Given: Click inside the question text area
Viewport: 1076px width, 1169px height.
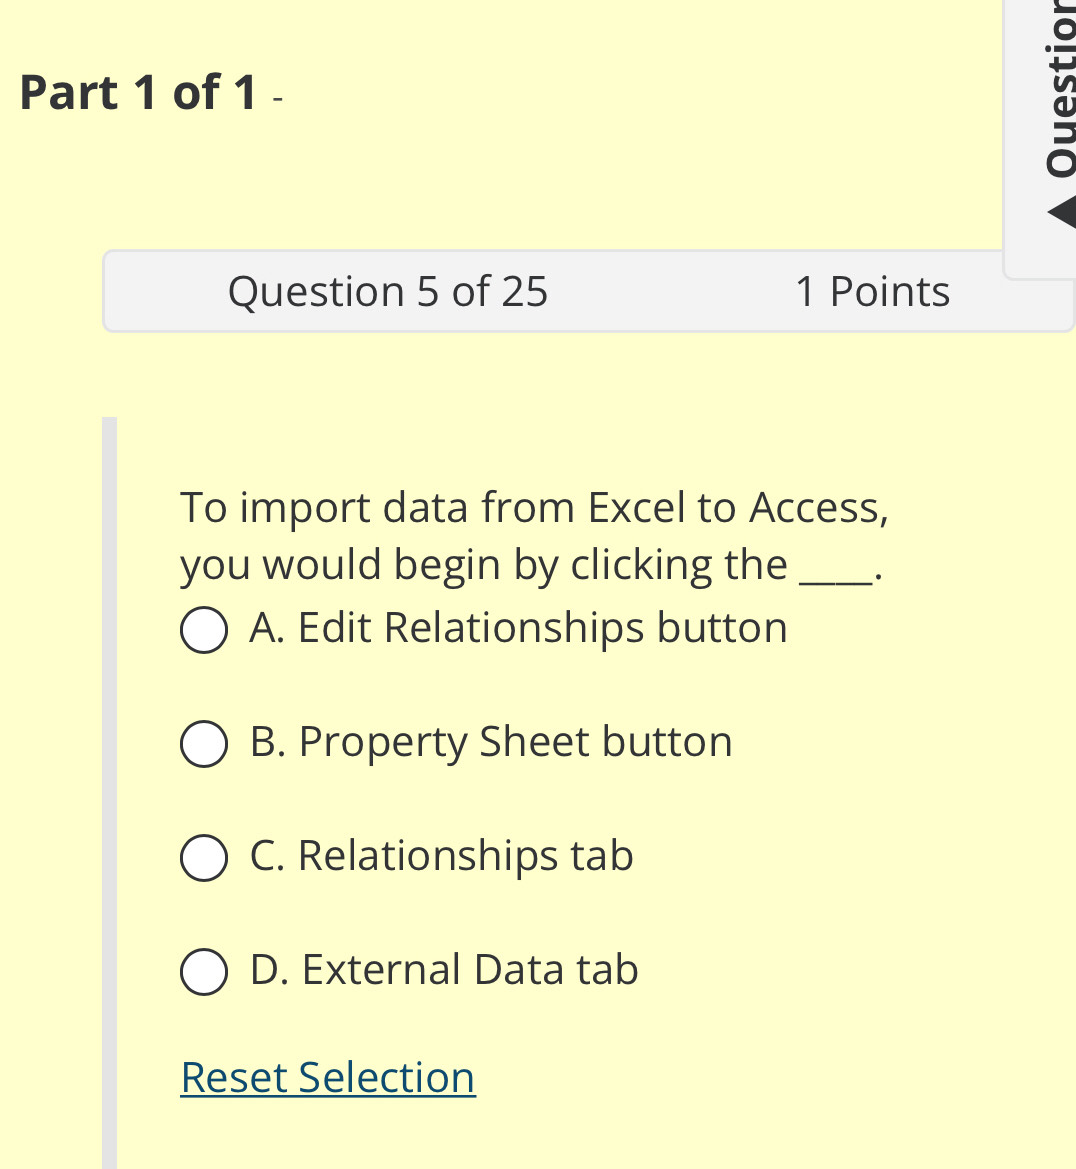Looking at the screenshot, I should (x=534, y=535).
